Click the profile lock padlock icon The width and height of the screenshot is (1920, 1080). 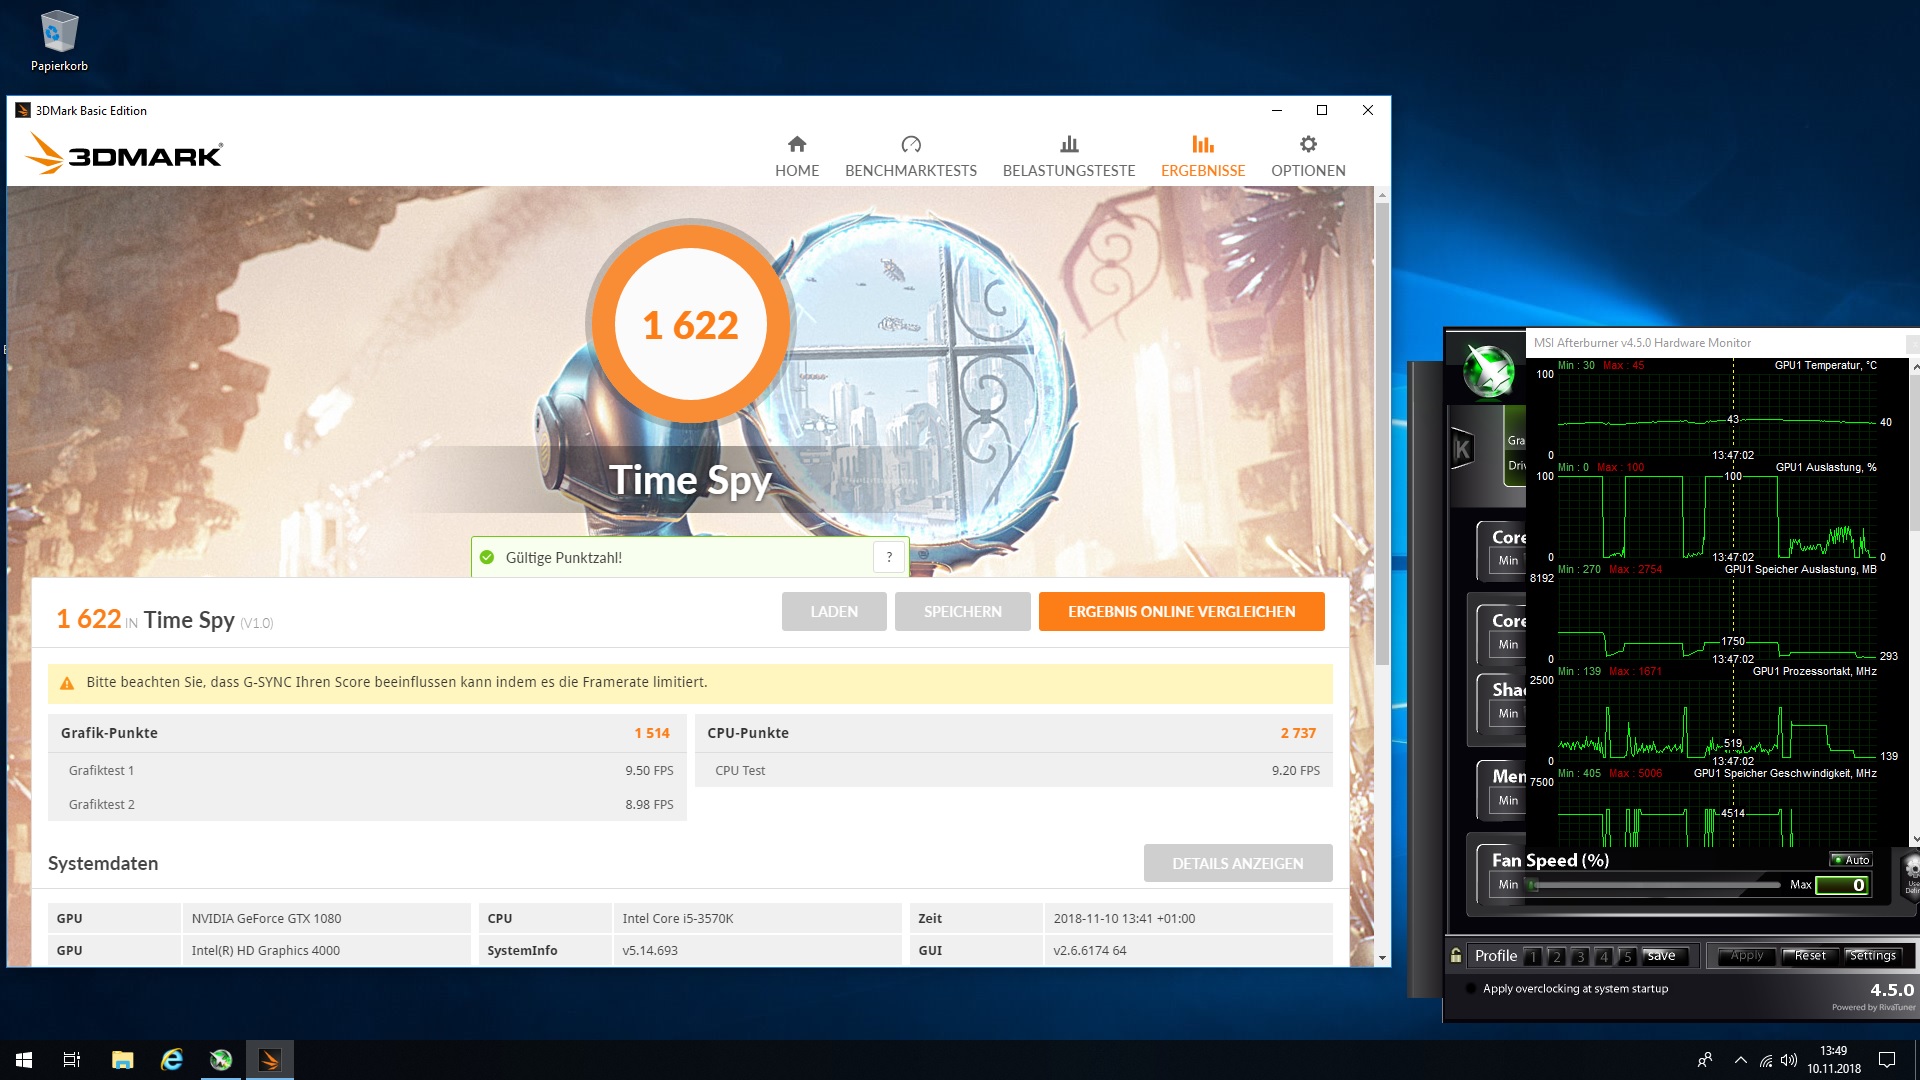pyautogui.click(x=1456, y=955)
